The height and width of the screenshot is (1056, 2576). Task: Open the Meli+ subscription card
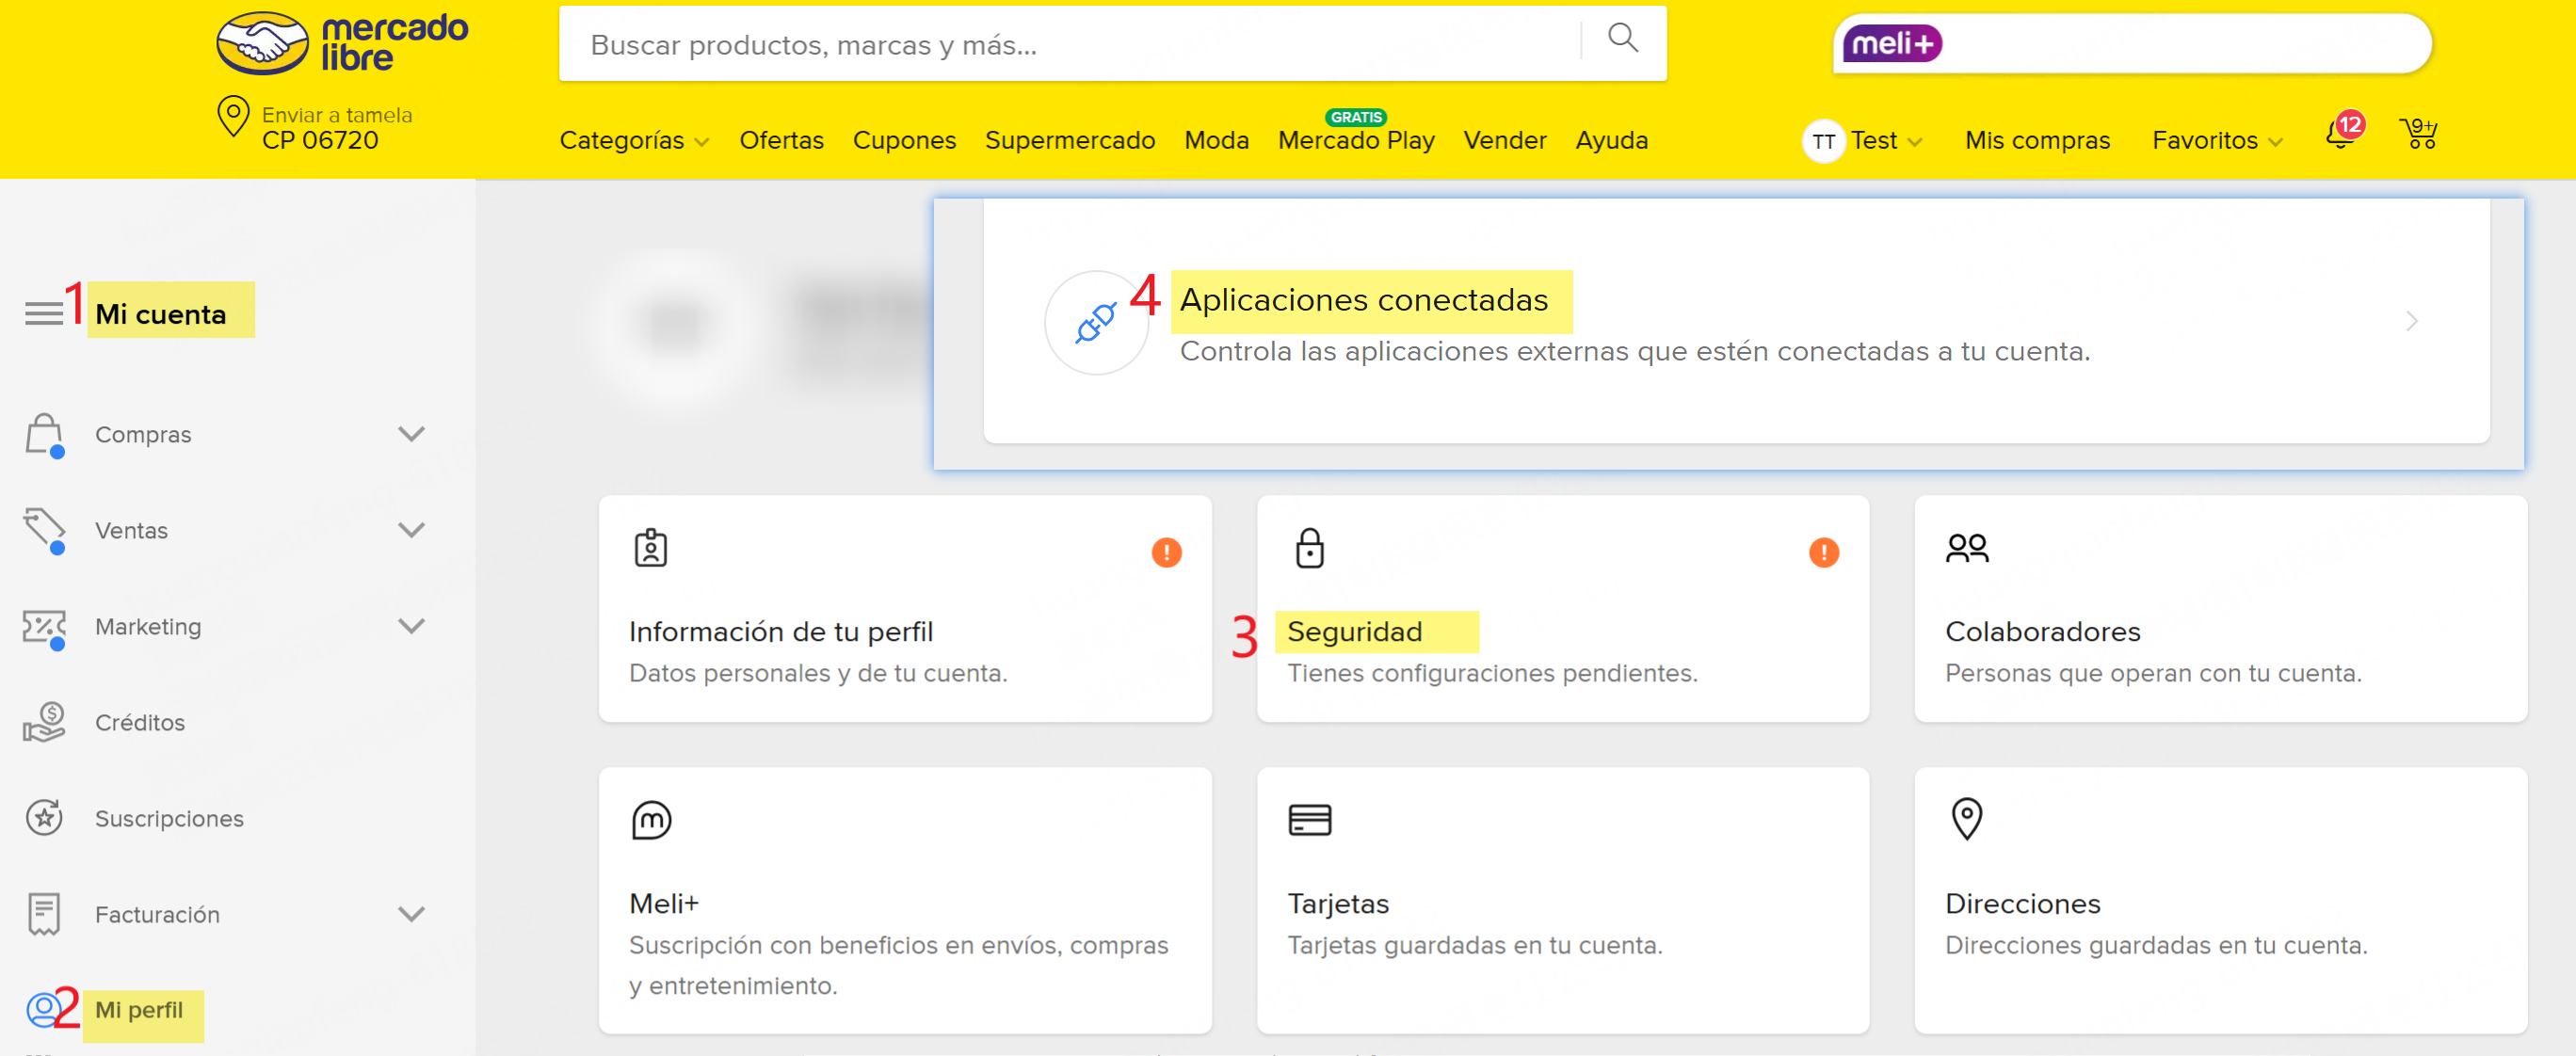[905, 900]
